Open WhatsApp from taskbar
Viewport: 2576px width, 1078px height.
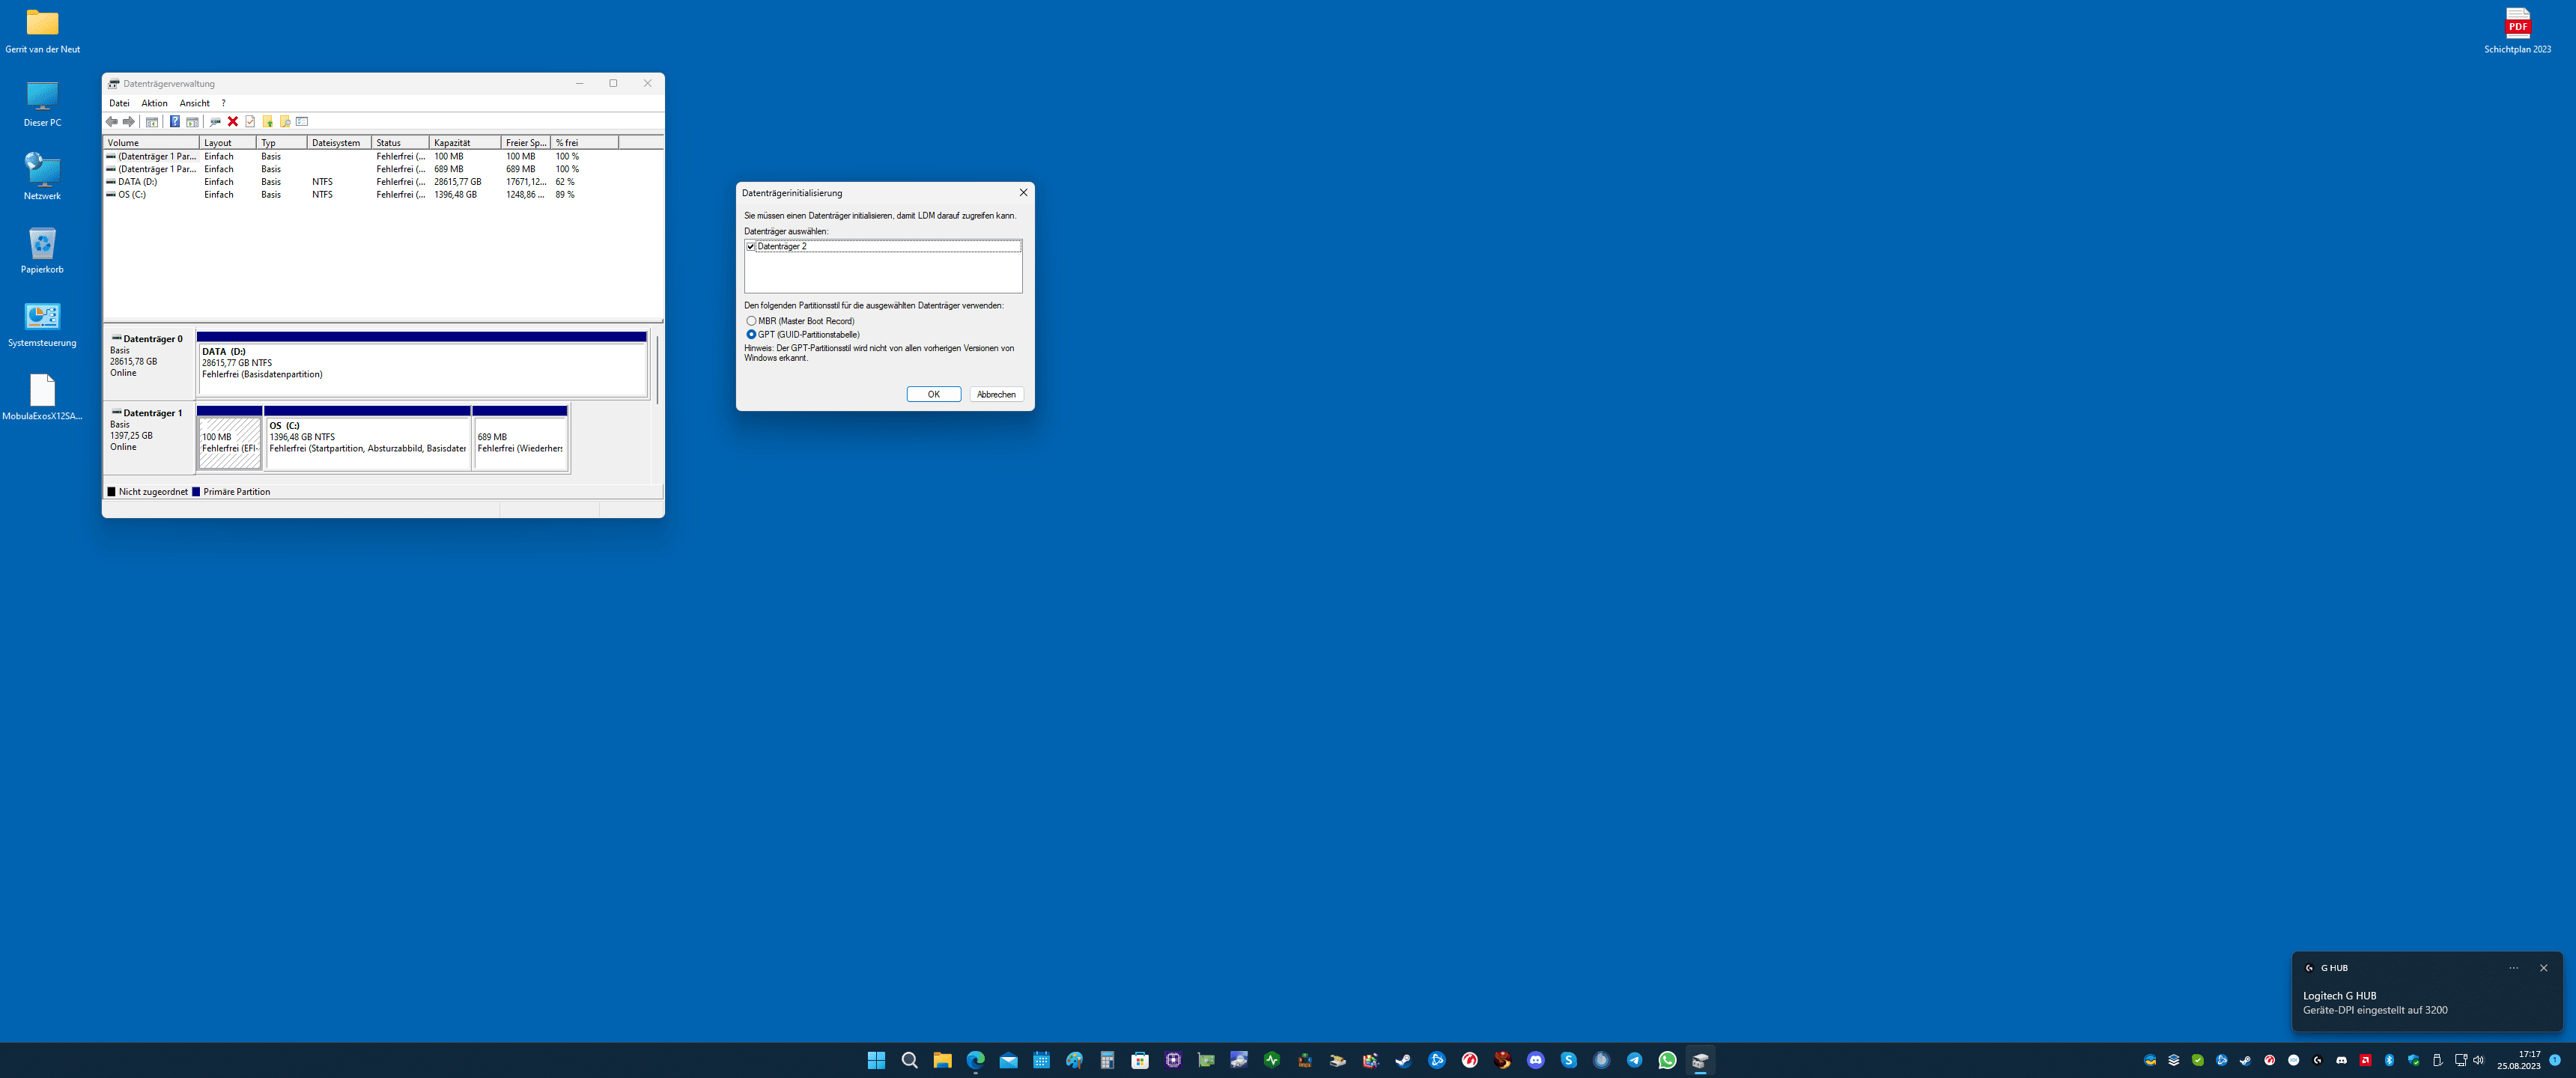coord(1667,1060)
